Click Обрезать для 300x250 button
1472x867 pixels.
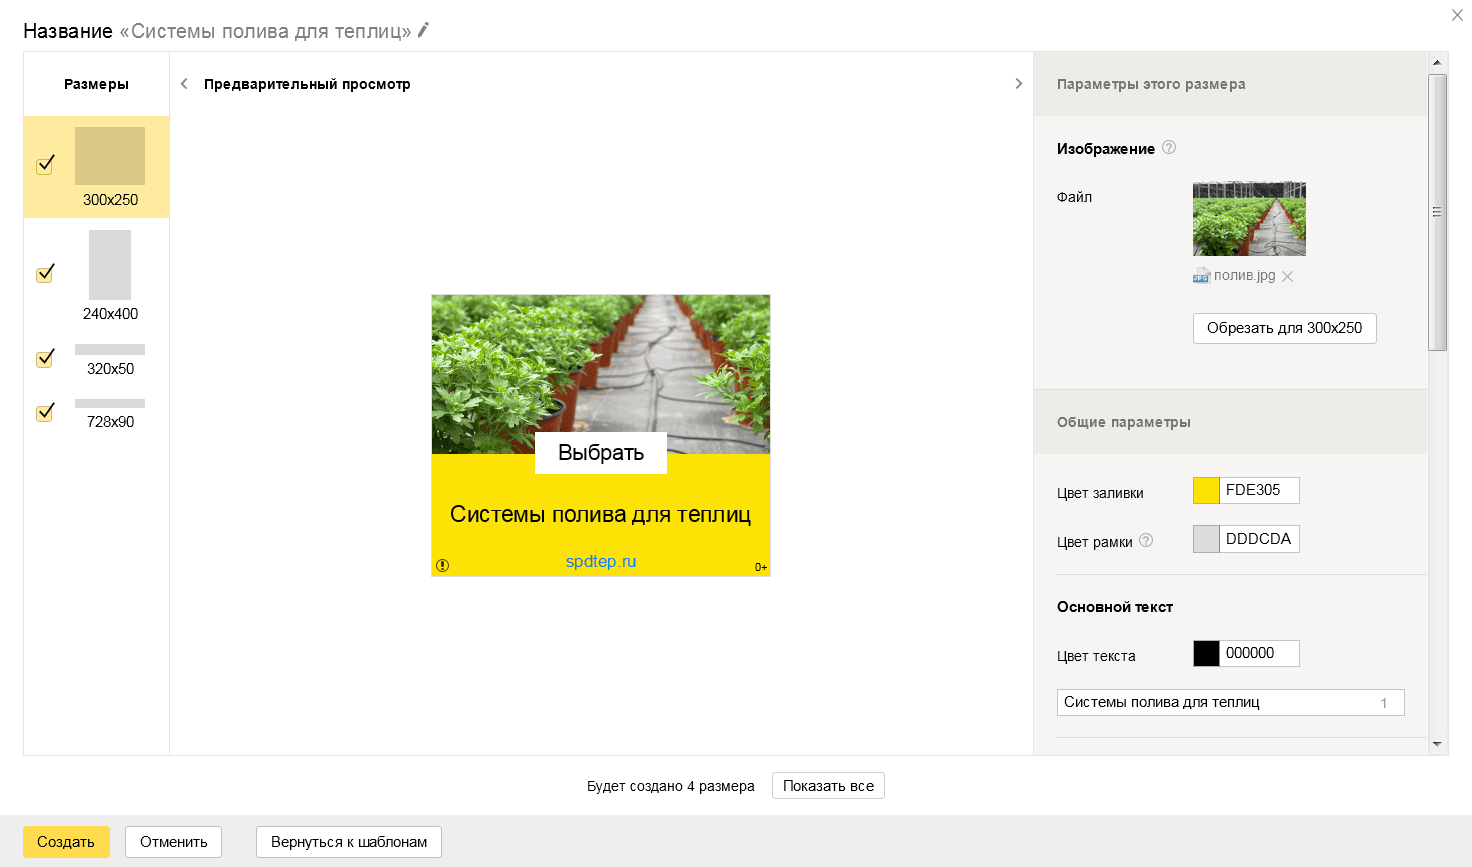point(1284,328)
